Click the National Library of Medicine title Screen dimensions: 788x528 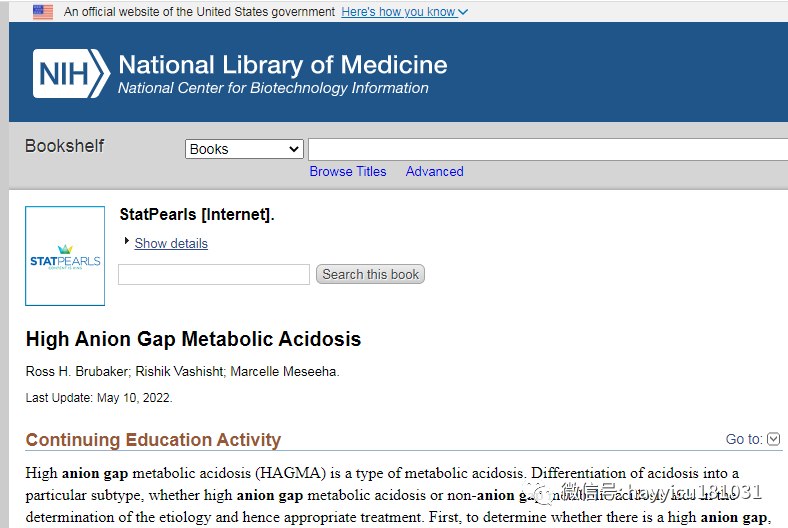tap(283, 65)
